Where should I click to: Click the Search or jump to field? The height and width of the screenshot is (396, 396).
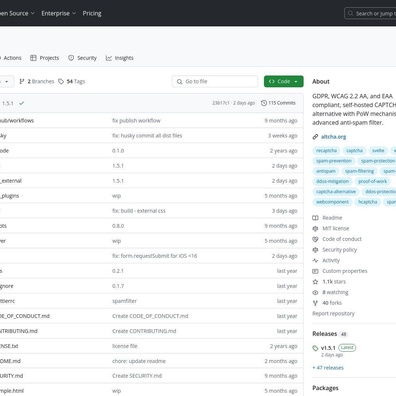pos(370,13)
